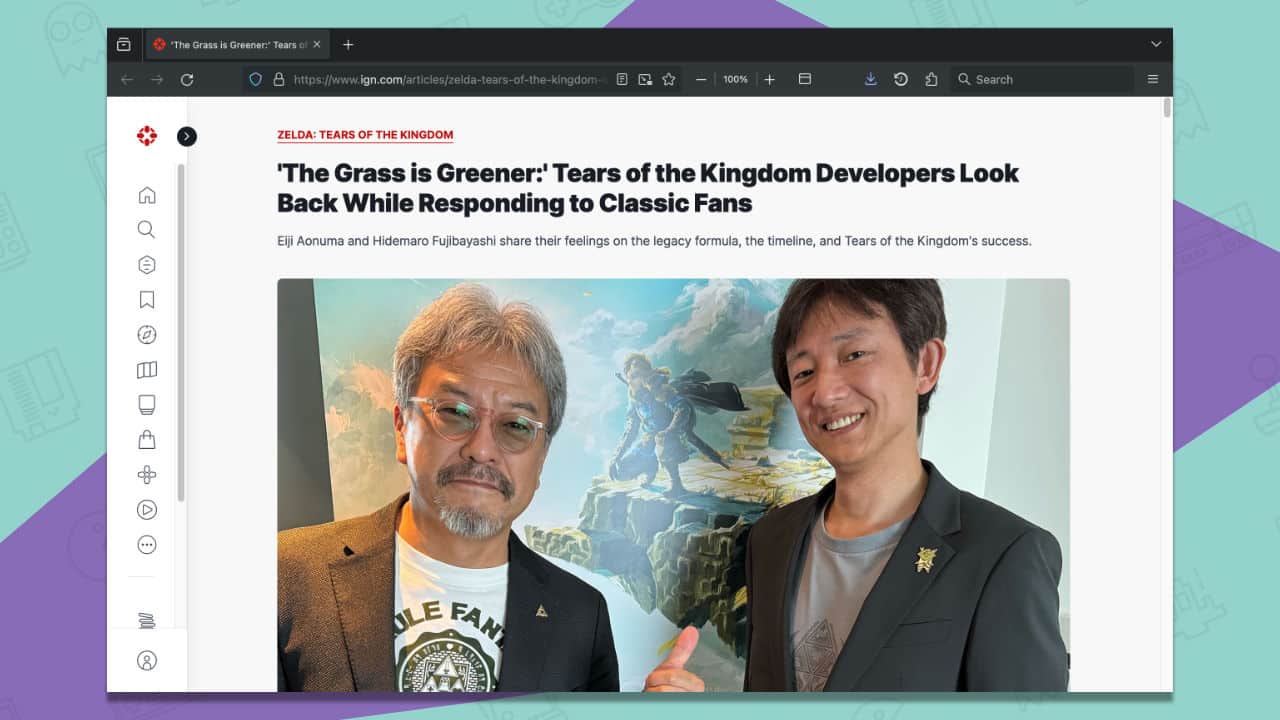This screenshot has height=720, width=1280.
Task: Click the video play icon in IGN sidebar
Action: (x=147, y=509)
